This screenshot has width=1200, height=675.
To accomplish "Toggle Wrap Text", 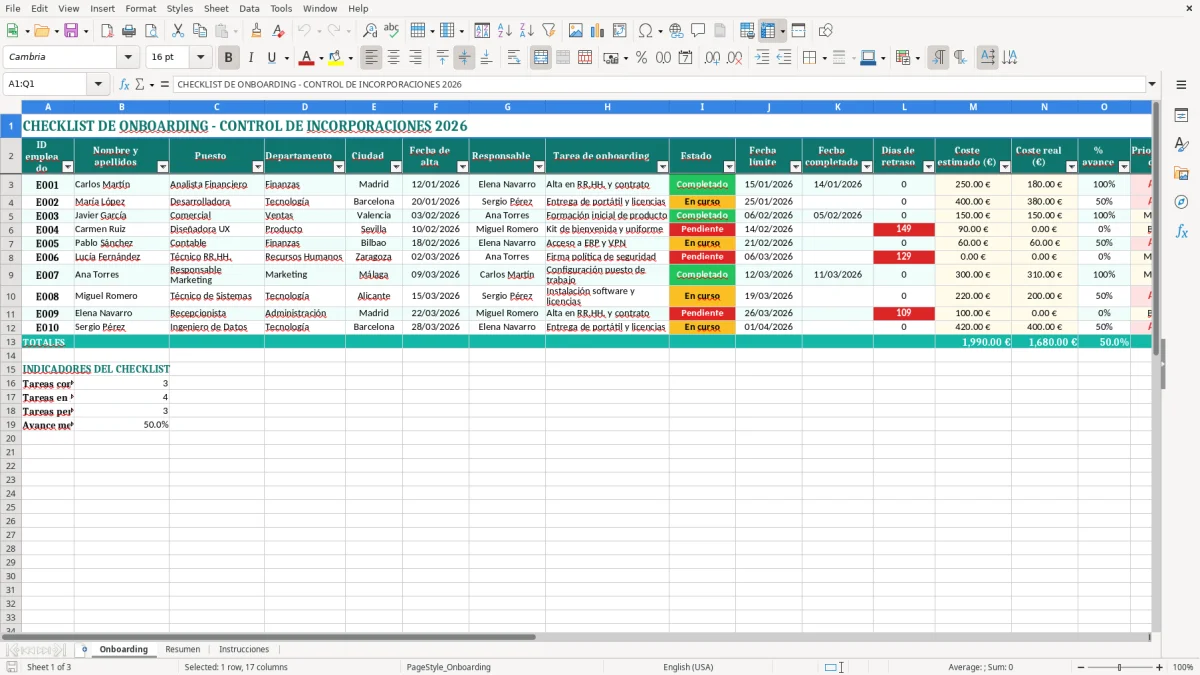I will [514, 58].
